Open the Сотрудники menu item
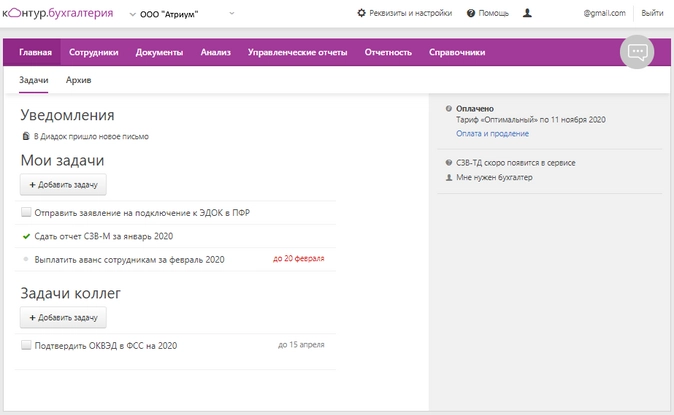 (94, 52)
